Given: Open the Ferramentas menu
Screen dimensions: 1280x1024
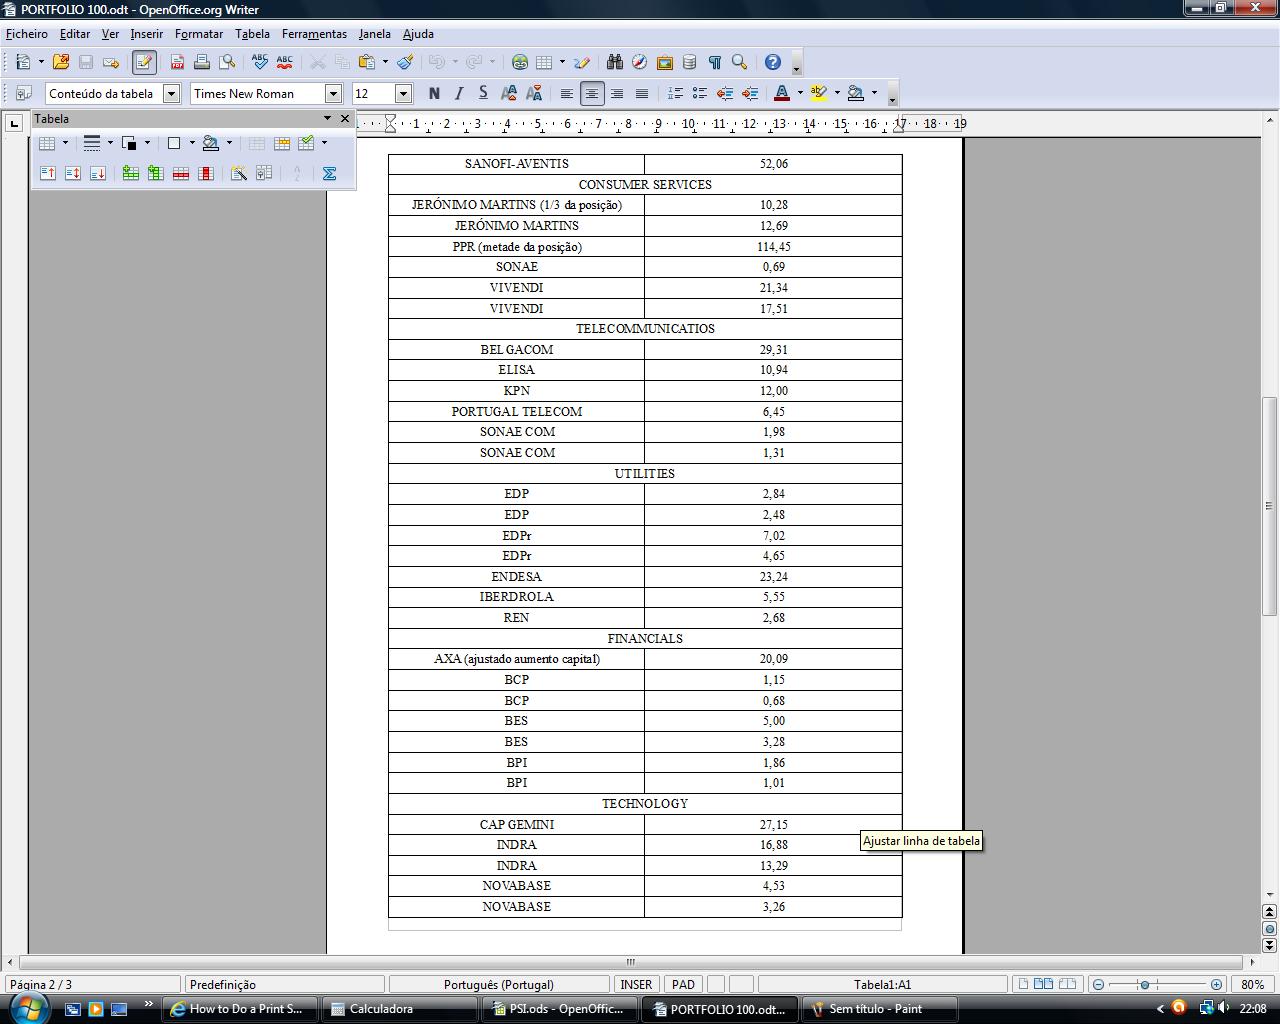Looking at the screenshot, I should [x=314, y=34].
